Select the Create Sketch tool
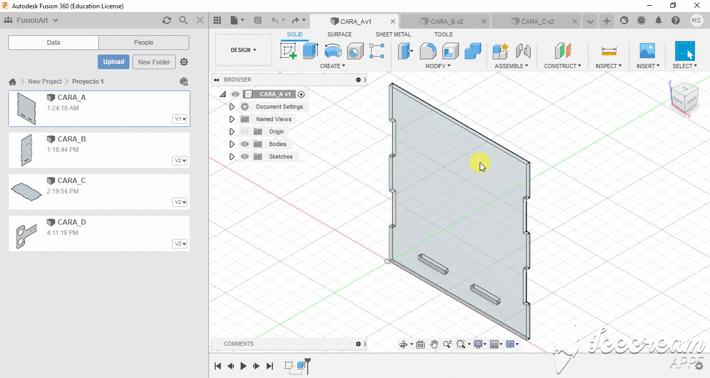710x378 pixels. (x=288, y=51)
